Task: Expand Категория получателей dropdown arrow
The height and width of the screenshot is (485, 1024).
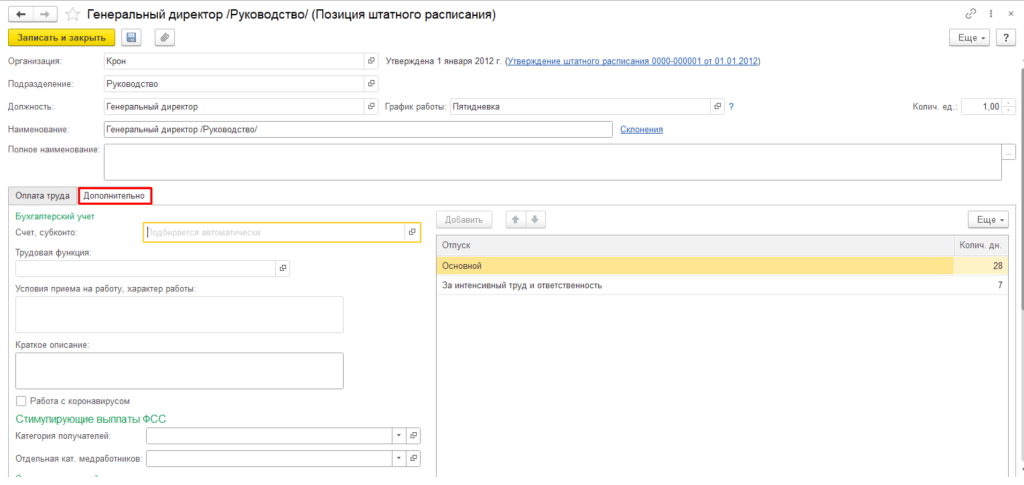Action: pyautogui.click(x=399, y=435)
